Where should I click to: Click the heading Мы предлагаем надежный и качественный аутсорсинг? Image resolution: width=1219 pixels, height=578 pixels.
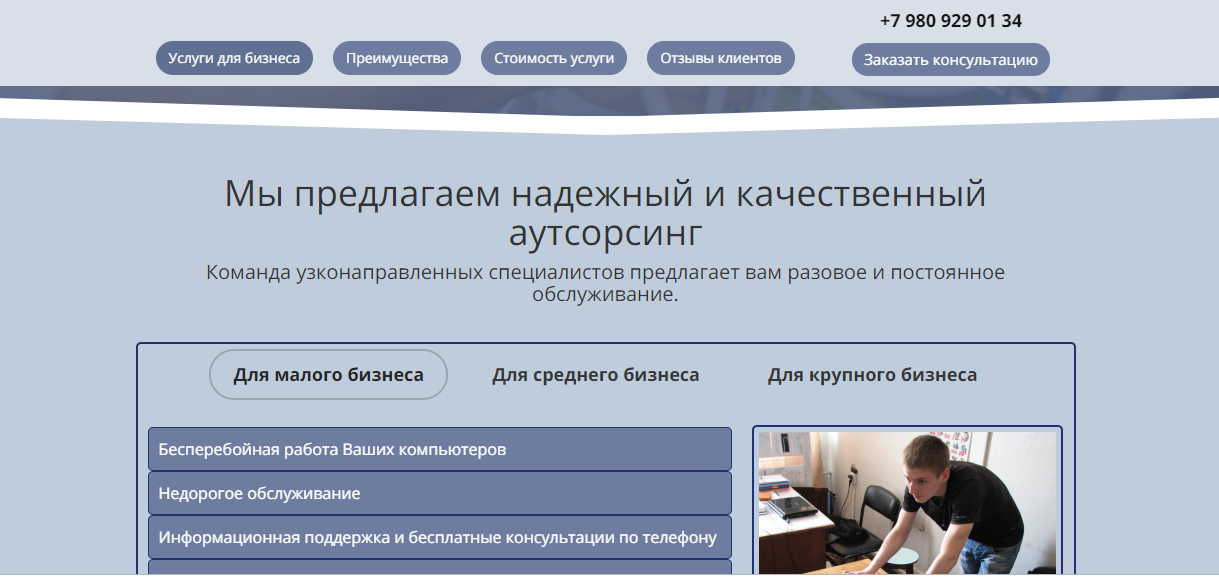[605, 212]
